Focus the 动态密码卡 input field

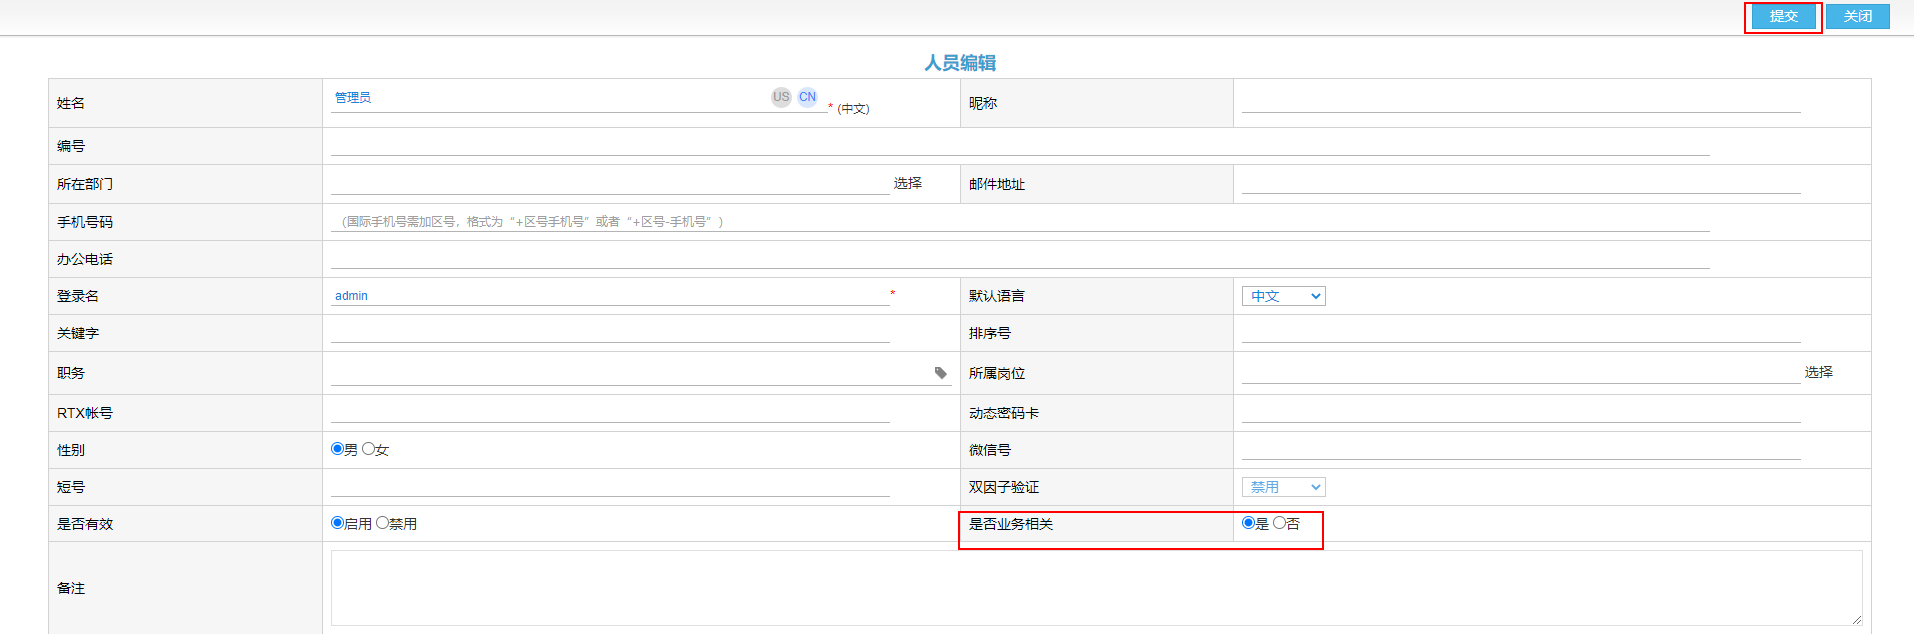1521,412
